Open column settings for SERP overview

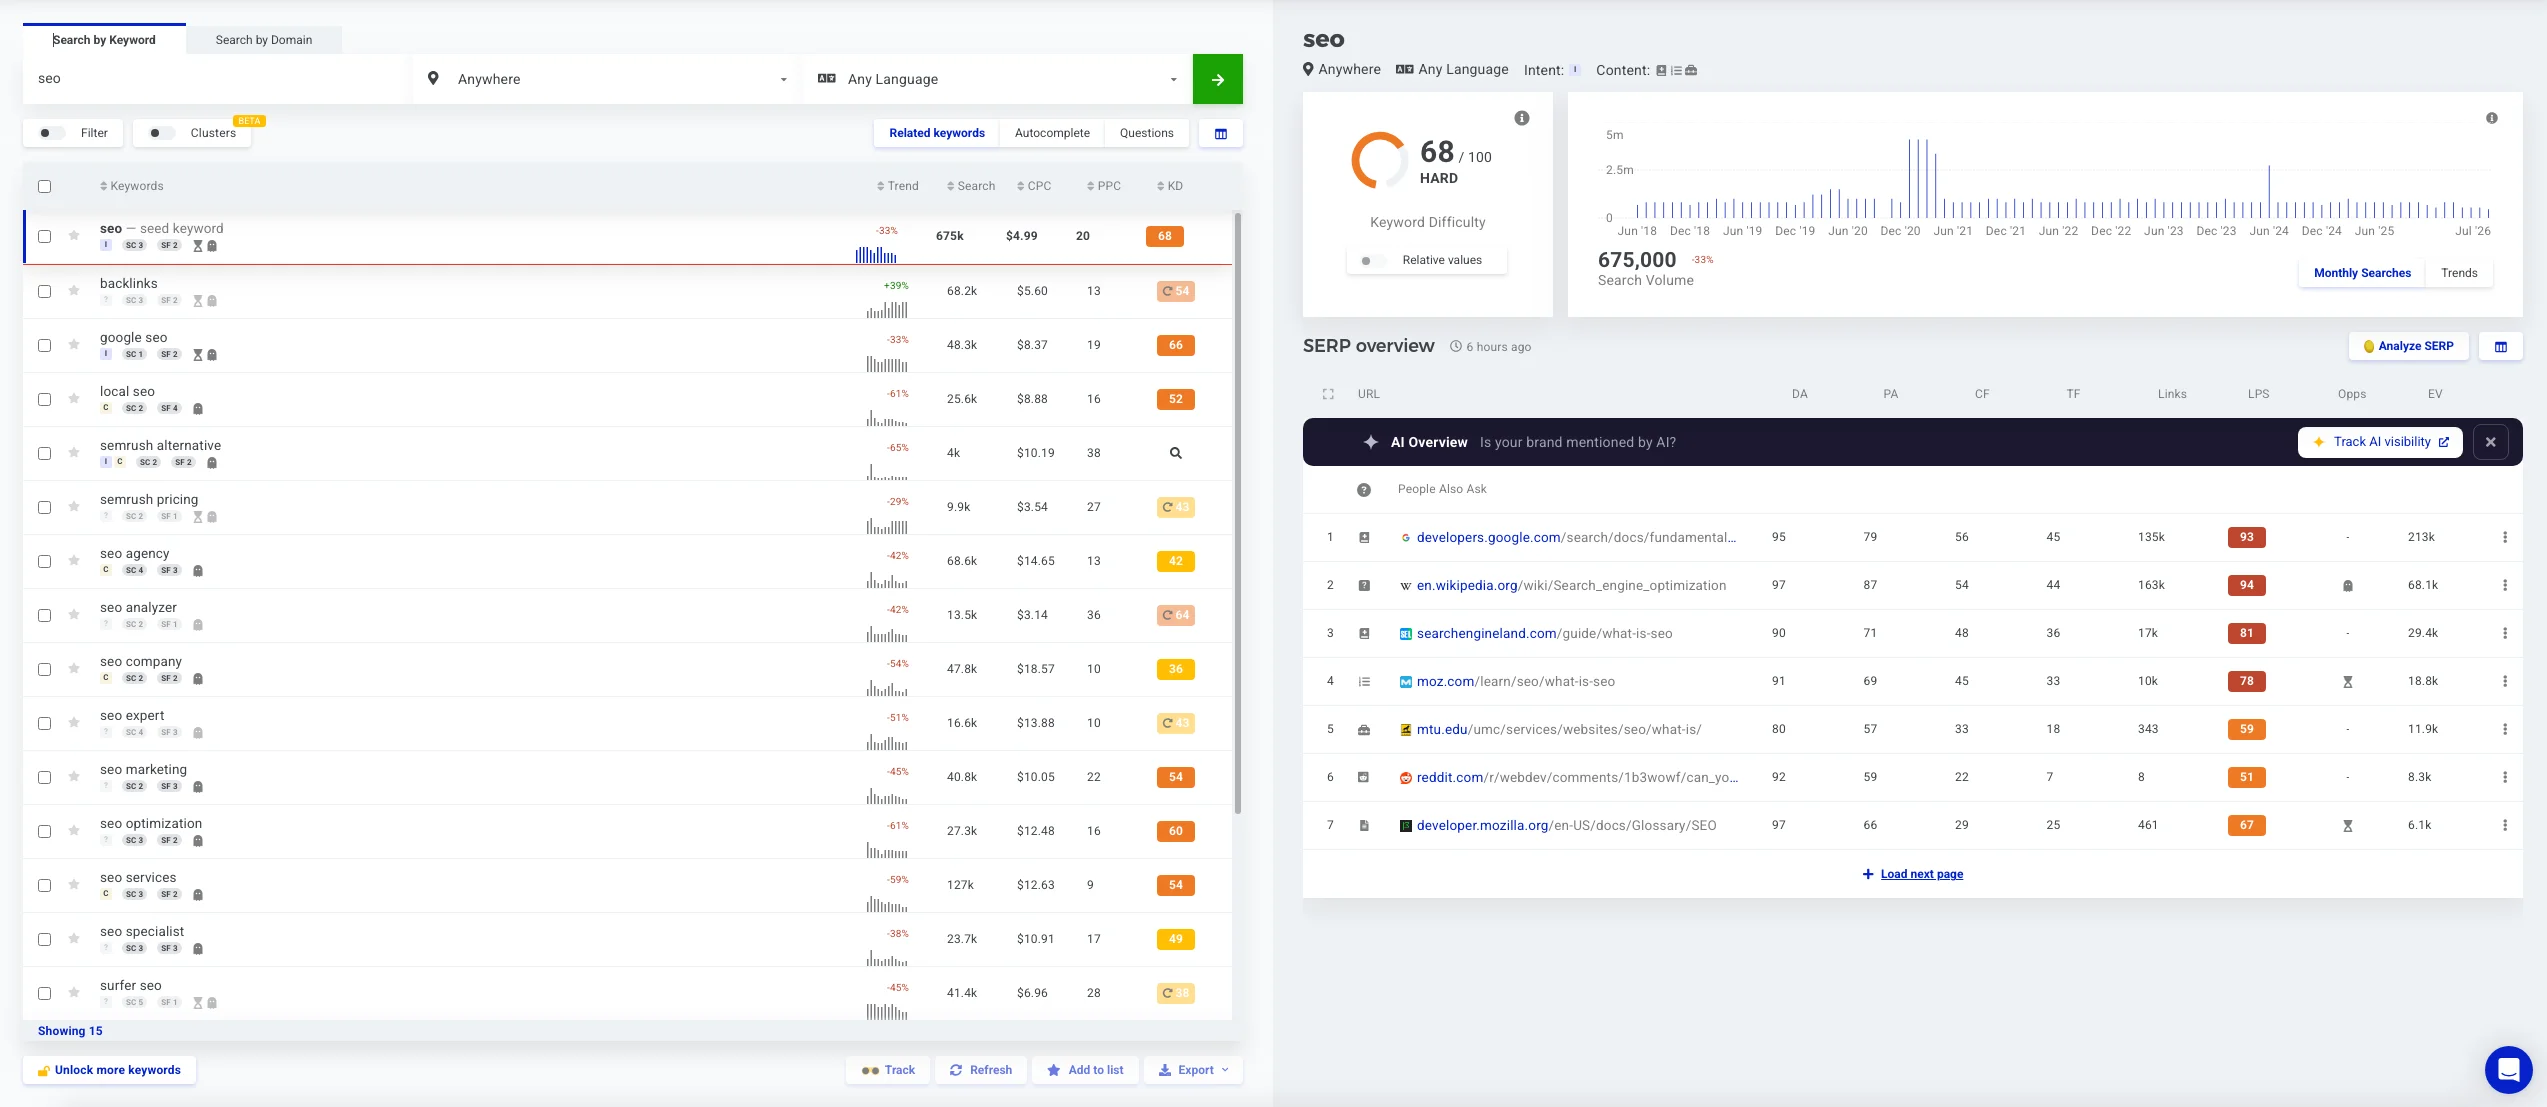coord(2501,346)
